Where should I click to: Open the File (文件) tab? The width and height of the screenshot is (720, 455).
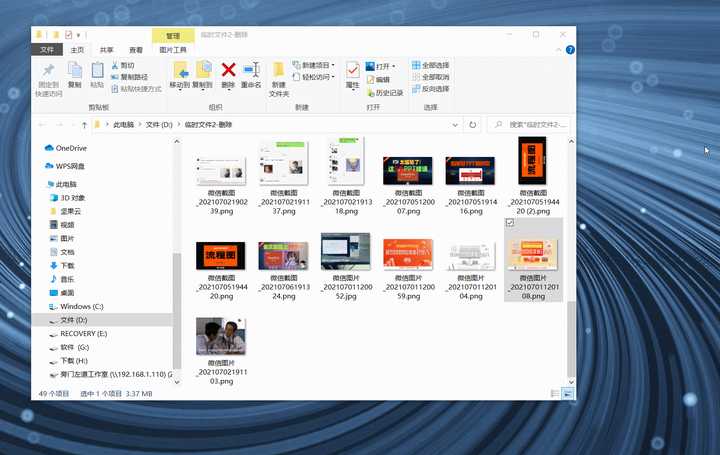pos(47,50)
